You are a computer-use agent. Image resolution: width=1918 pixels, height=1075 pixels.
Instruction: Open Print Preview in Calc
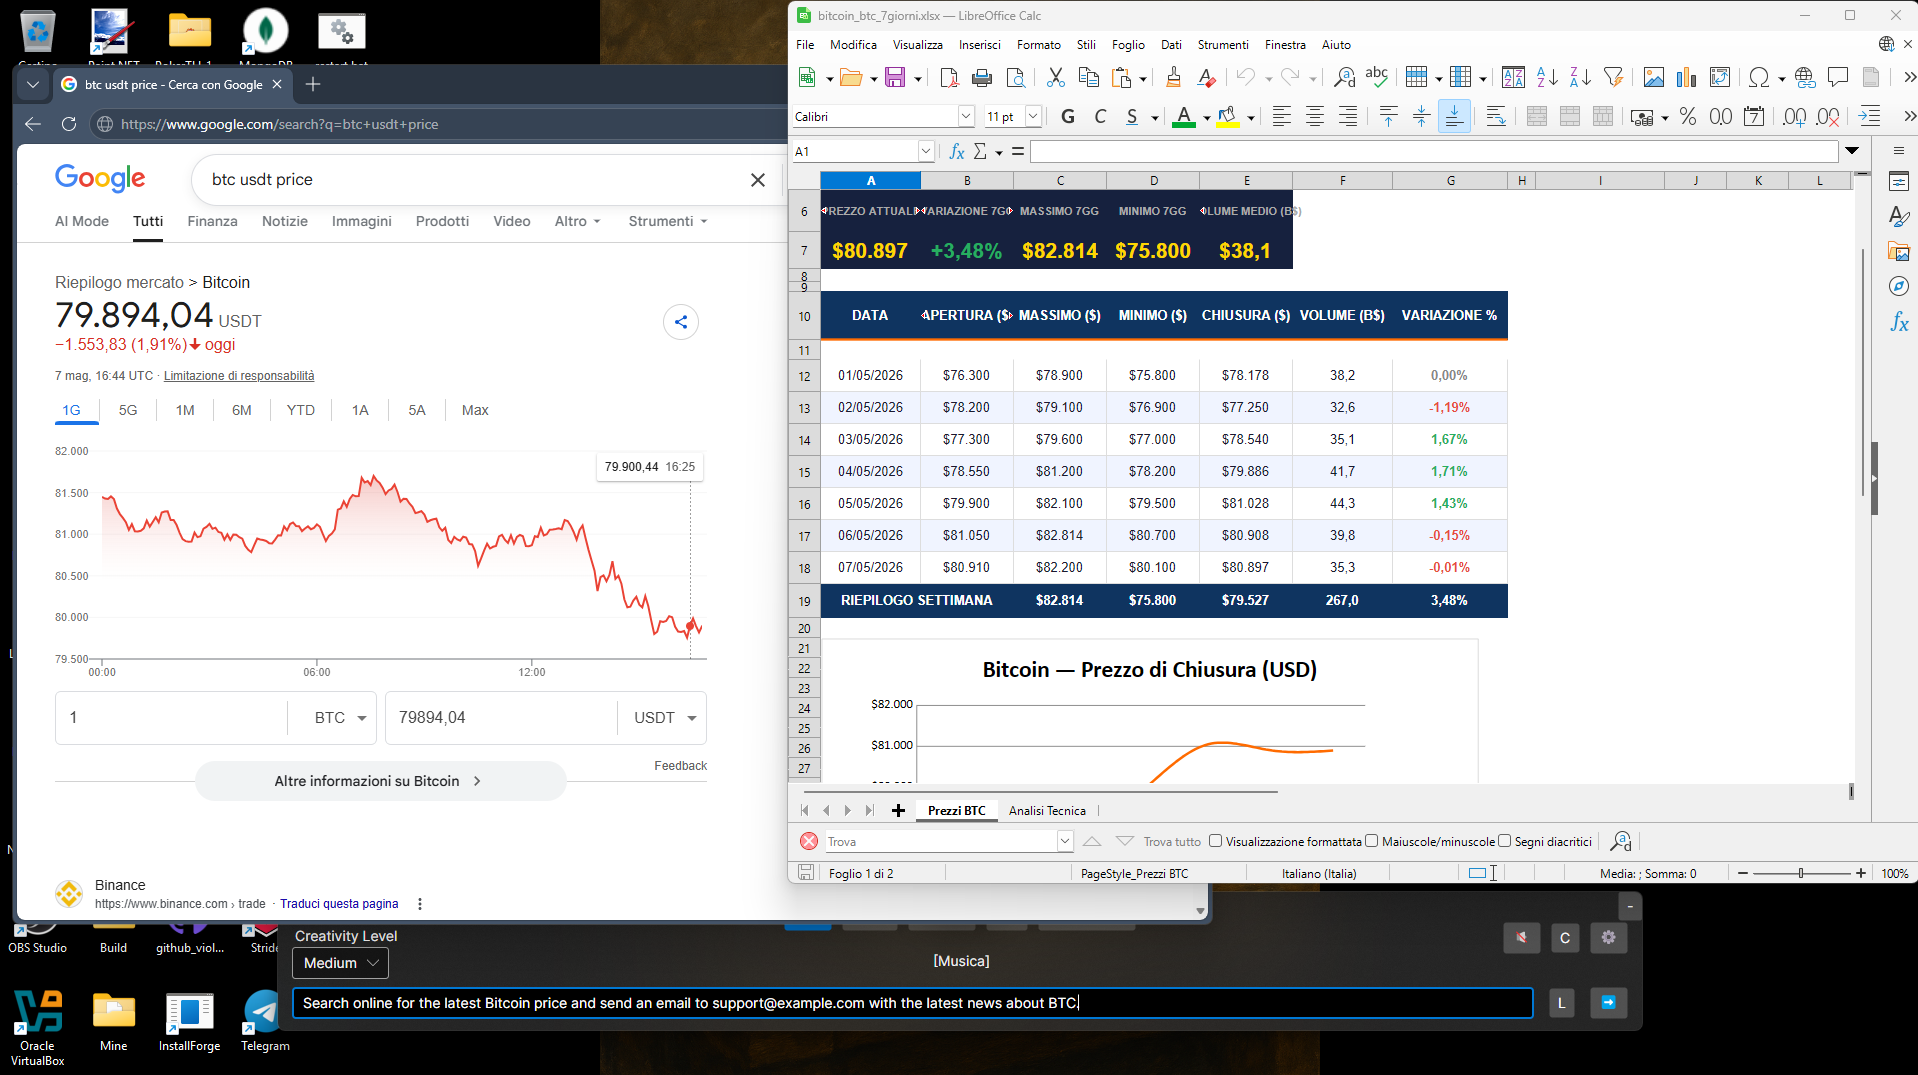pos(1015,77)
